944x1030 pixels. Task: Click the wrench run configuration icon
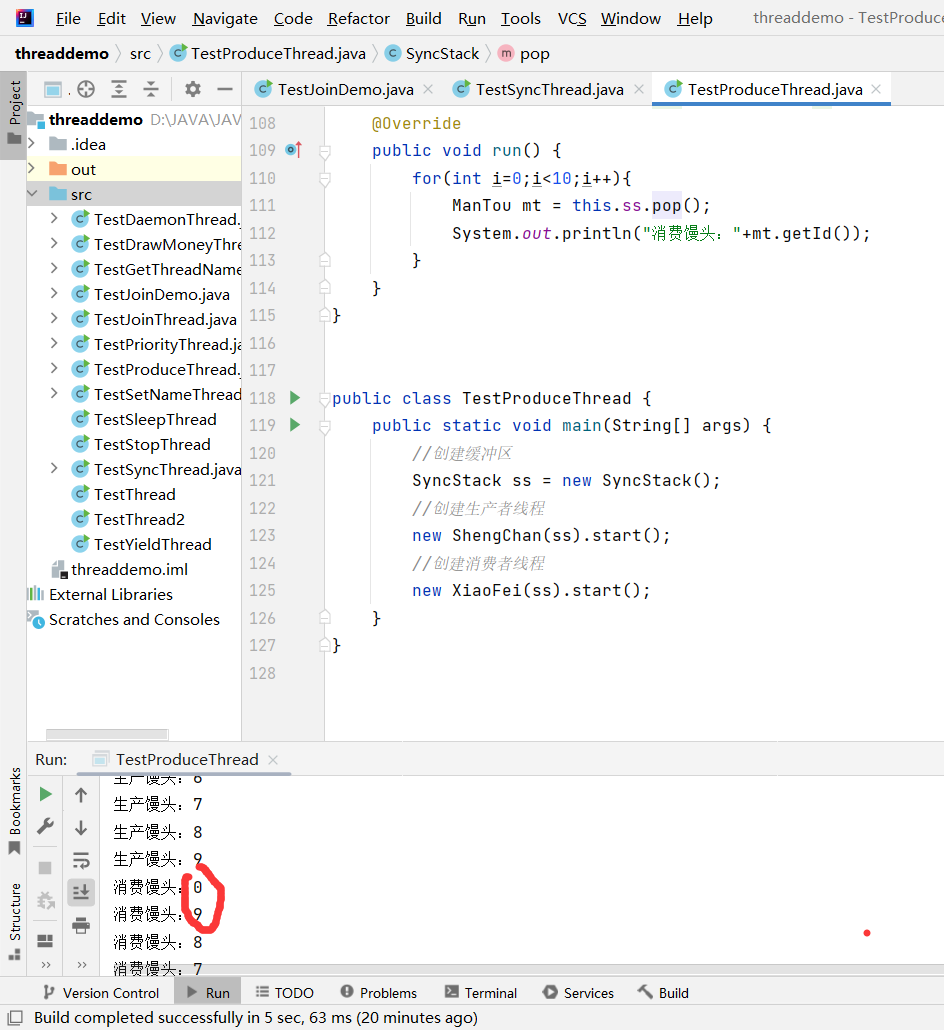click(x=45, y=826)
